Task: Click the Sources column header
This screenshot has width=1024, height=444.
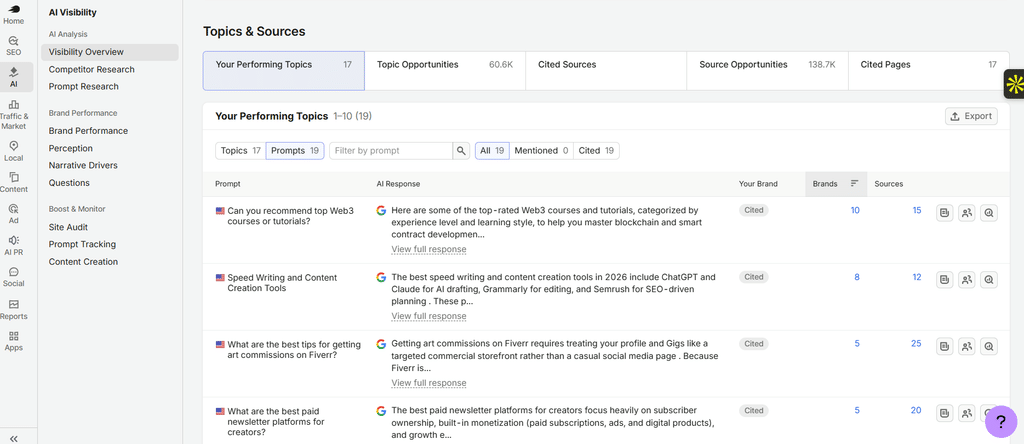Action: pyautogui.click(x=889, y=184)
